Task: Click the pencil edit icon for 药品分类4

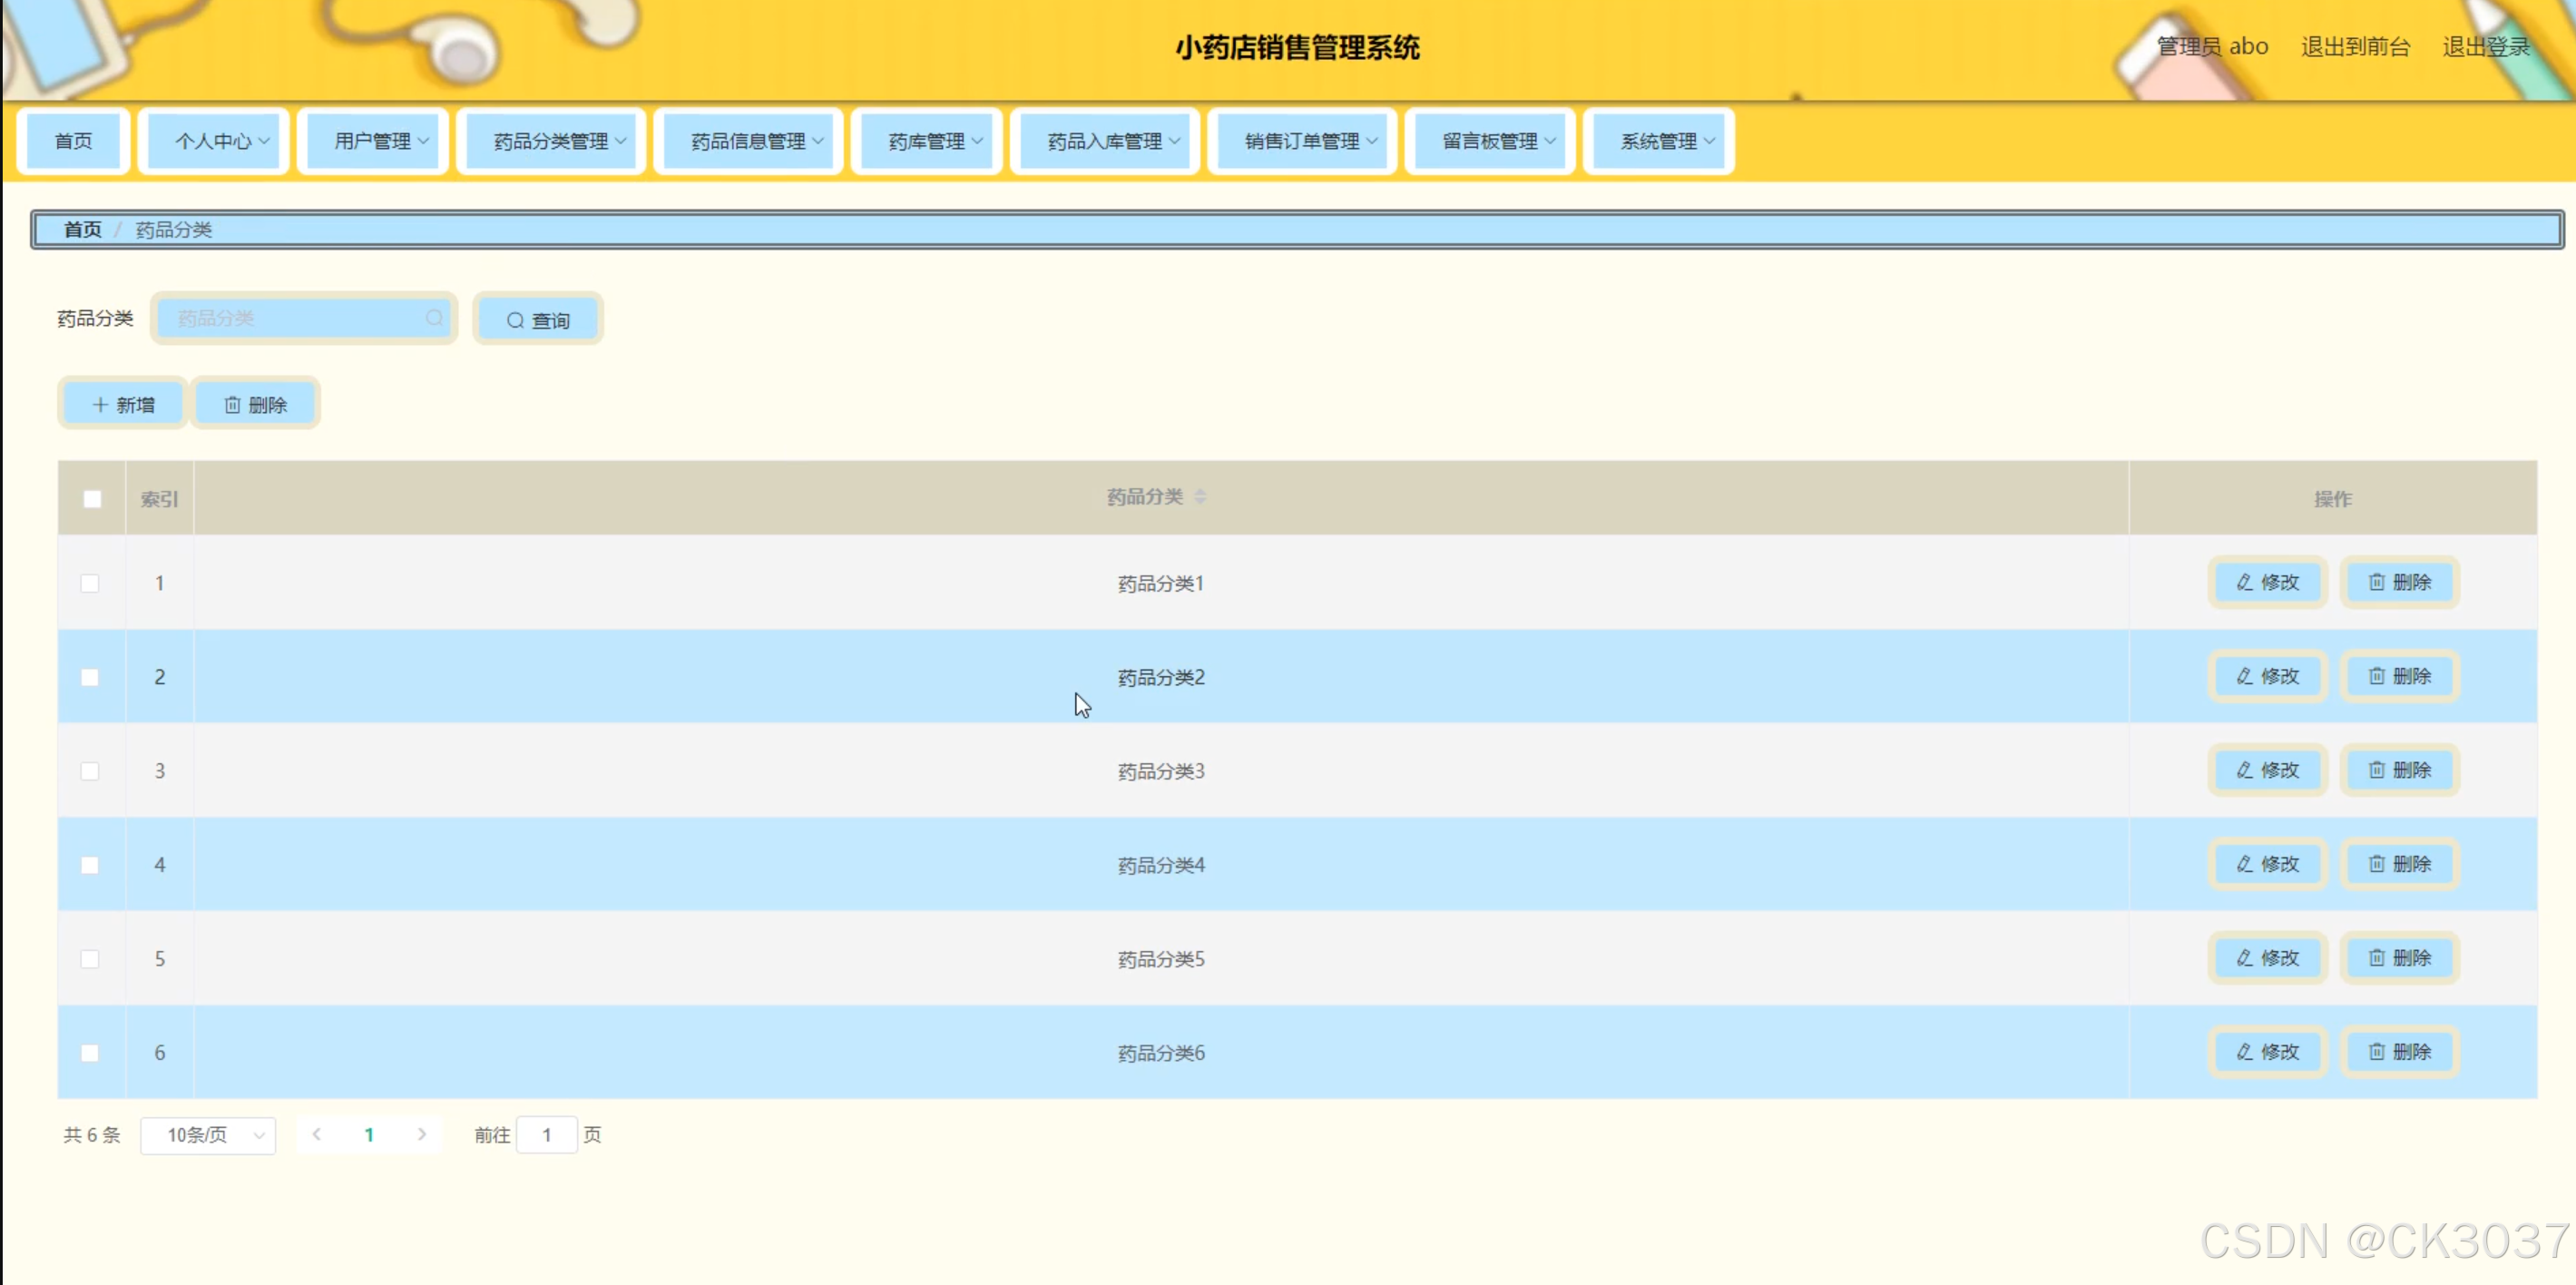Action: tap(2244, 864)
